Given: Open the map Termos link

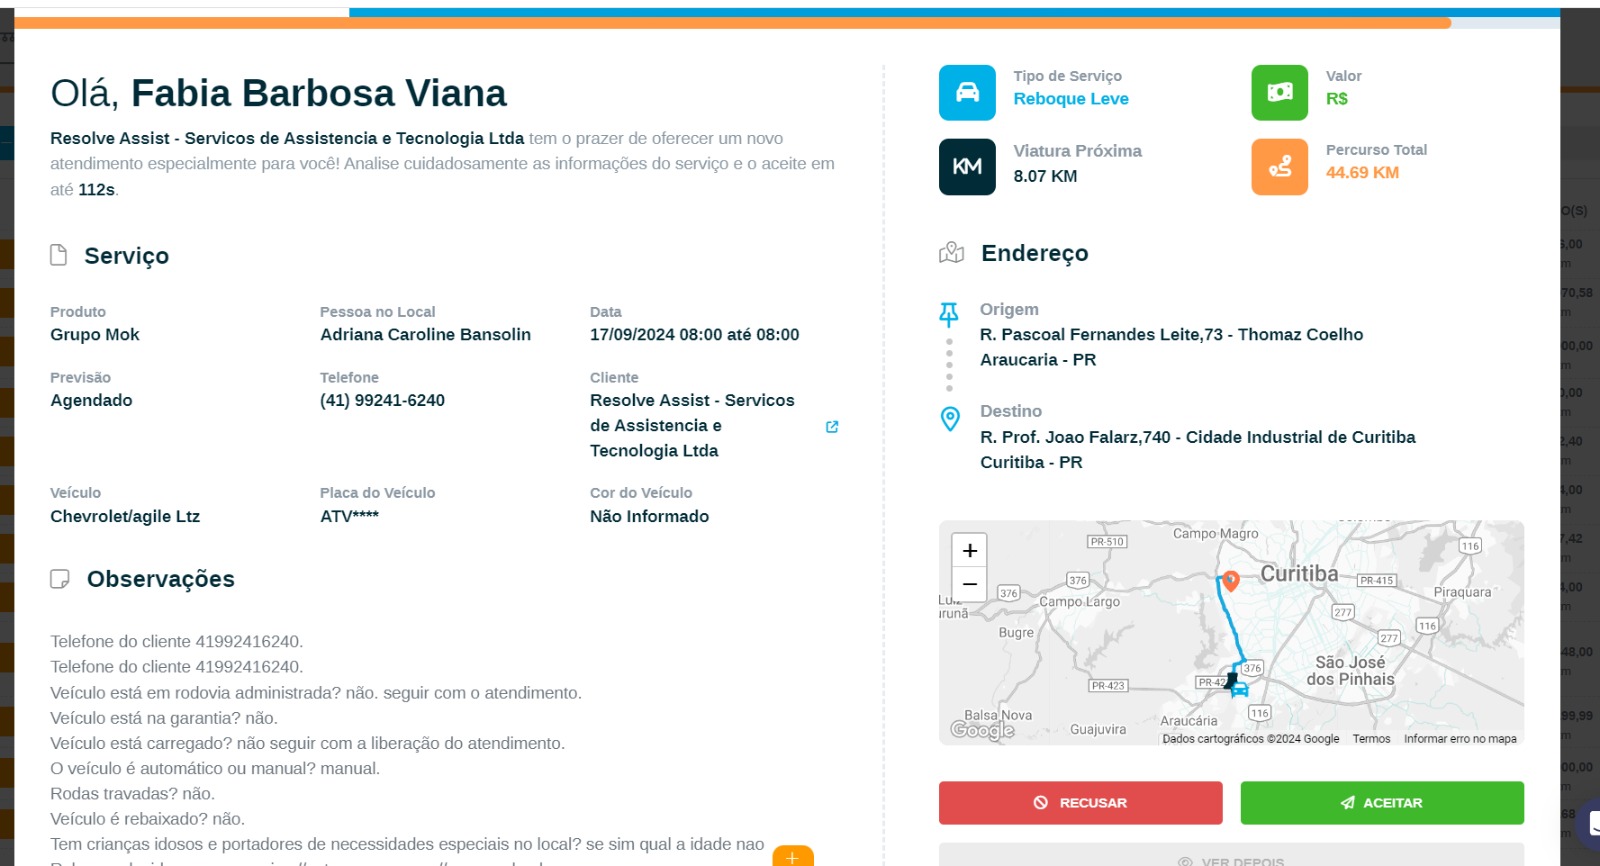Looking at the screenshot, I should point(1371,739).
